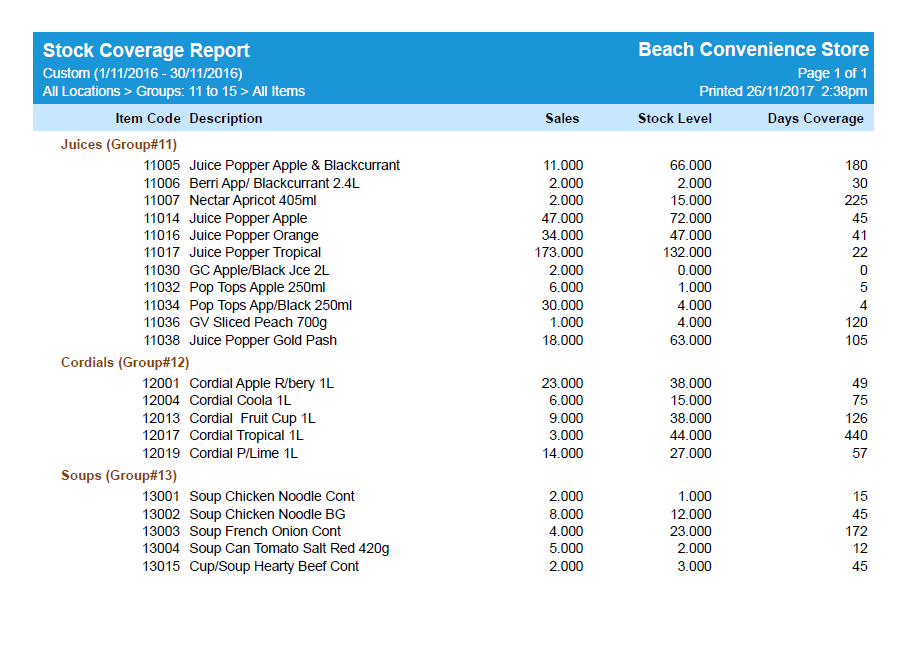
Task: Click the Page 1 of 1 indicator
Action: pos(832,73)
